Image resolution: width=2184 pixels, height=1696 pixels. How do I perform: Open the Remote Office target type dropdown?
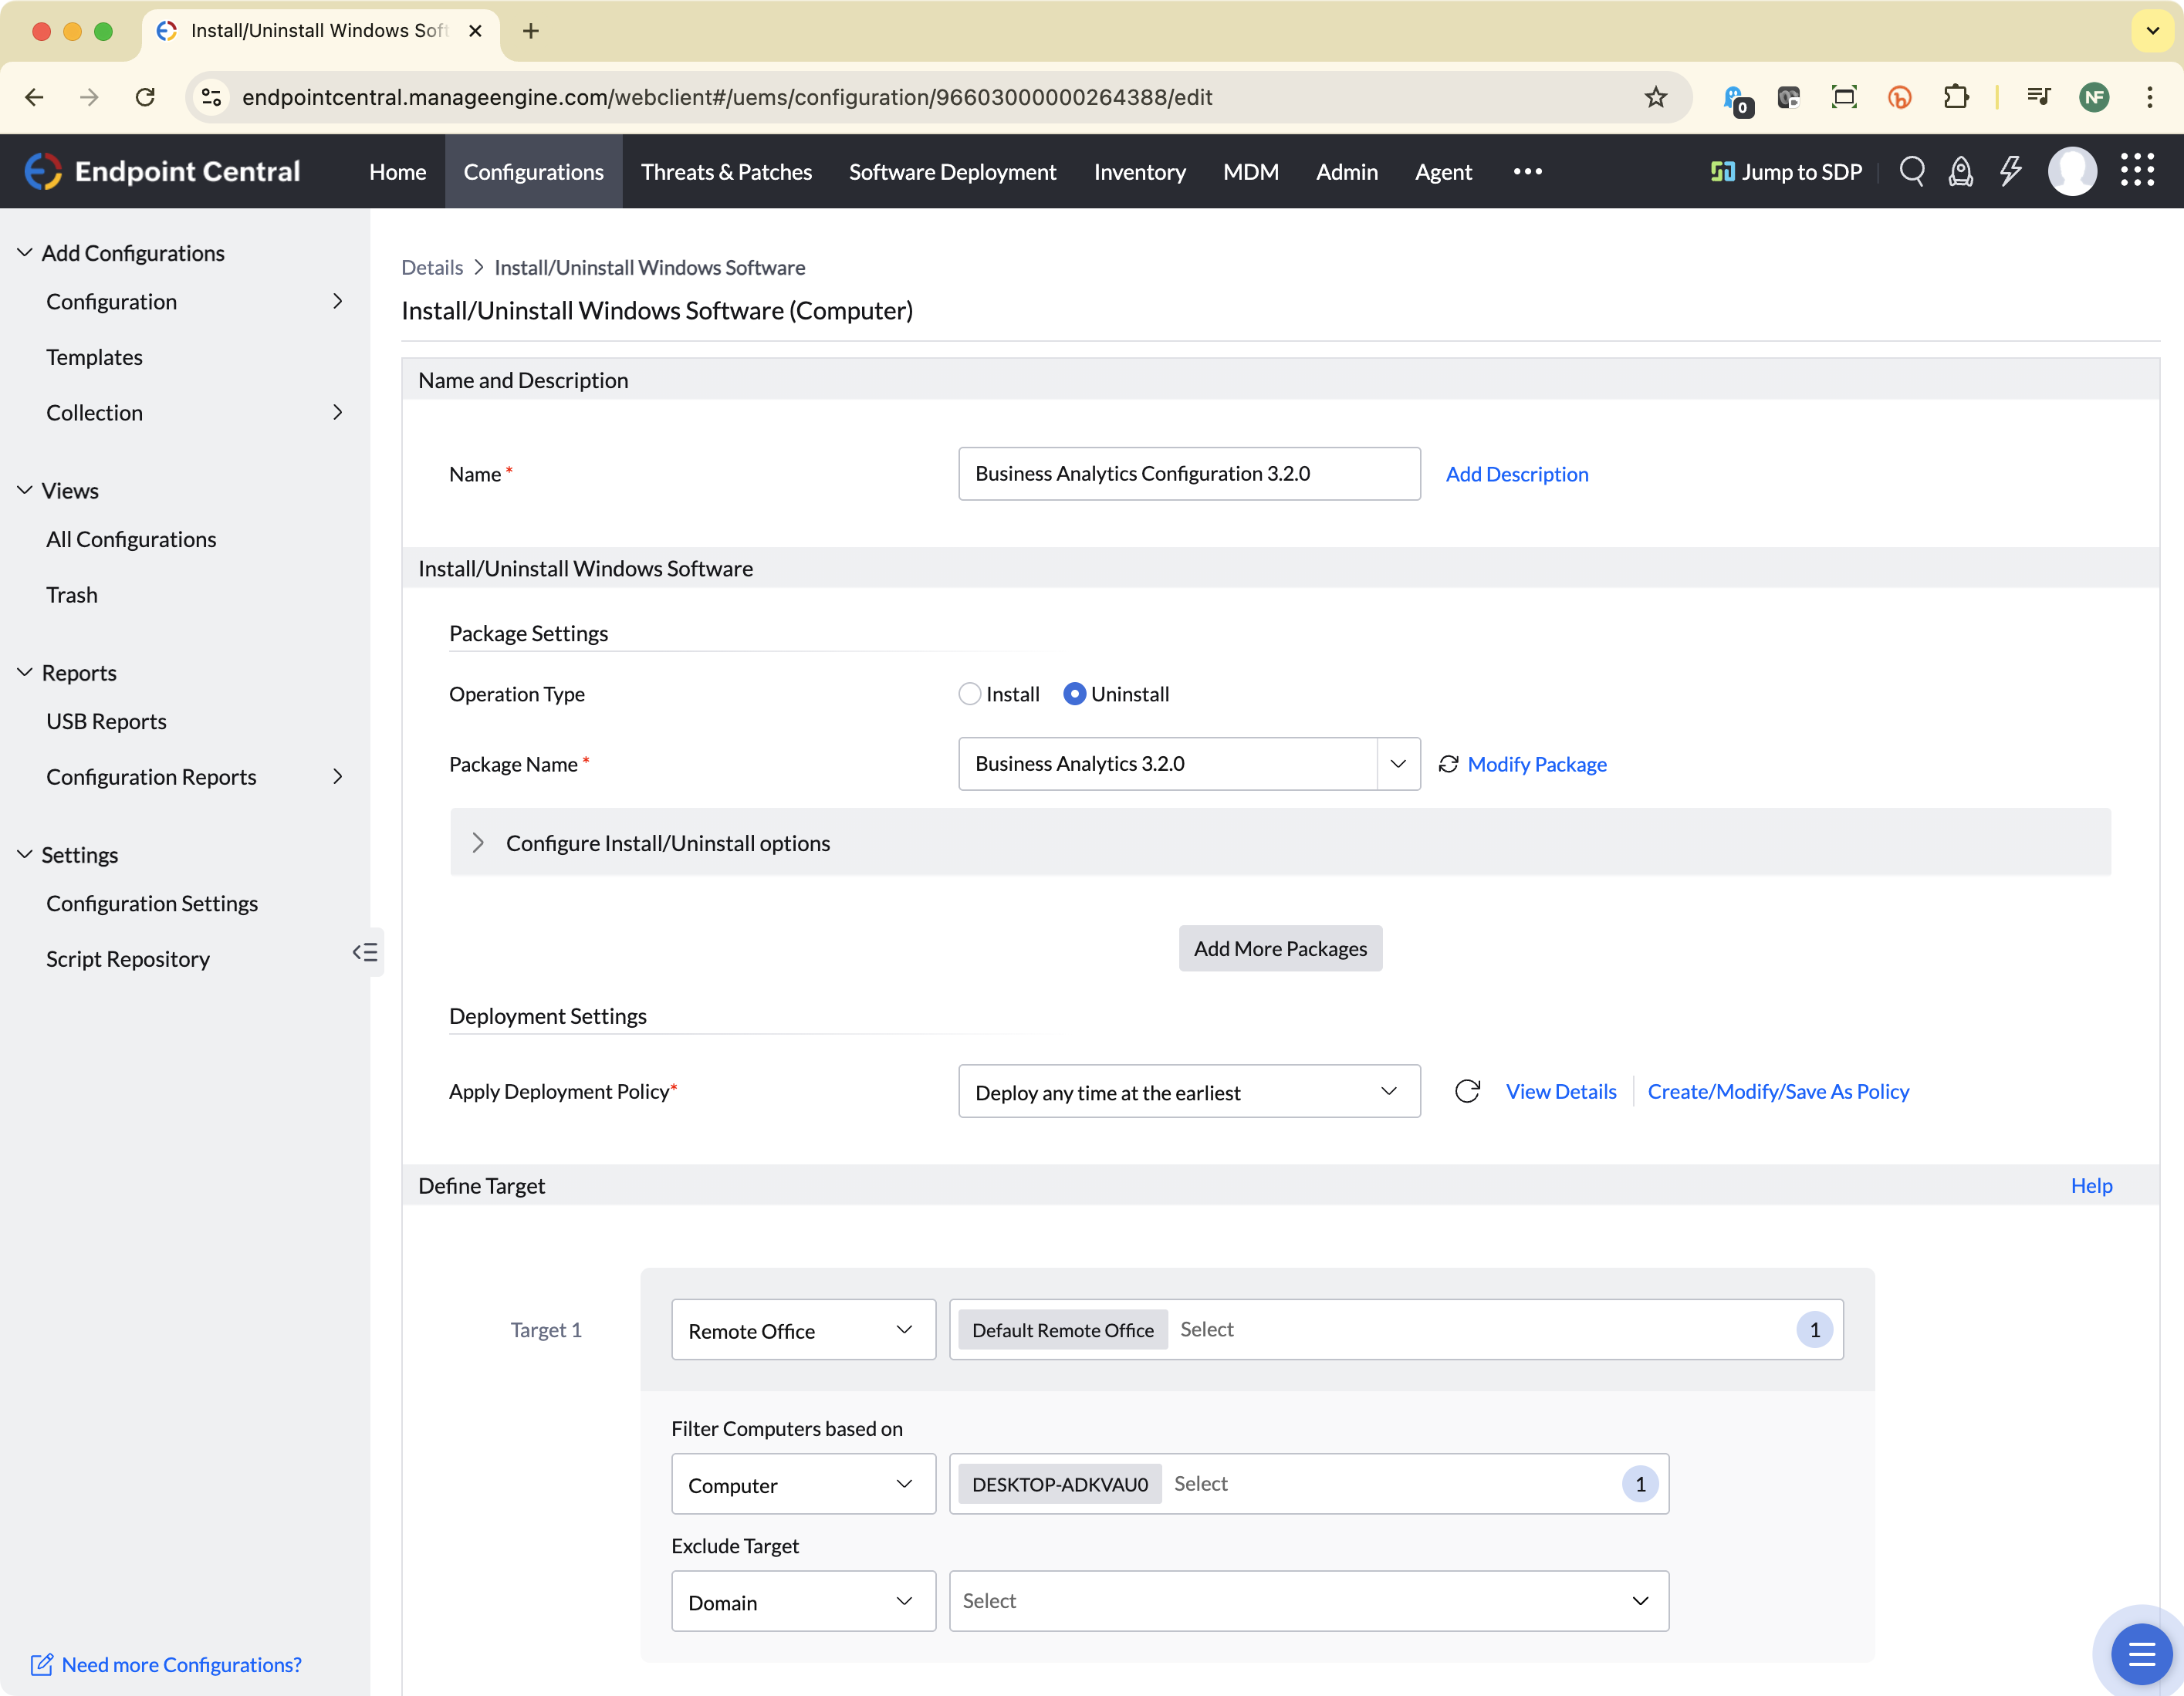[x=803, y=1330]
